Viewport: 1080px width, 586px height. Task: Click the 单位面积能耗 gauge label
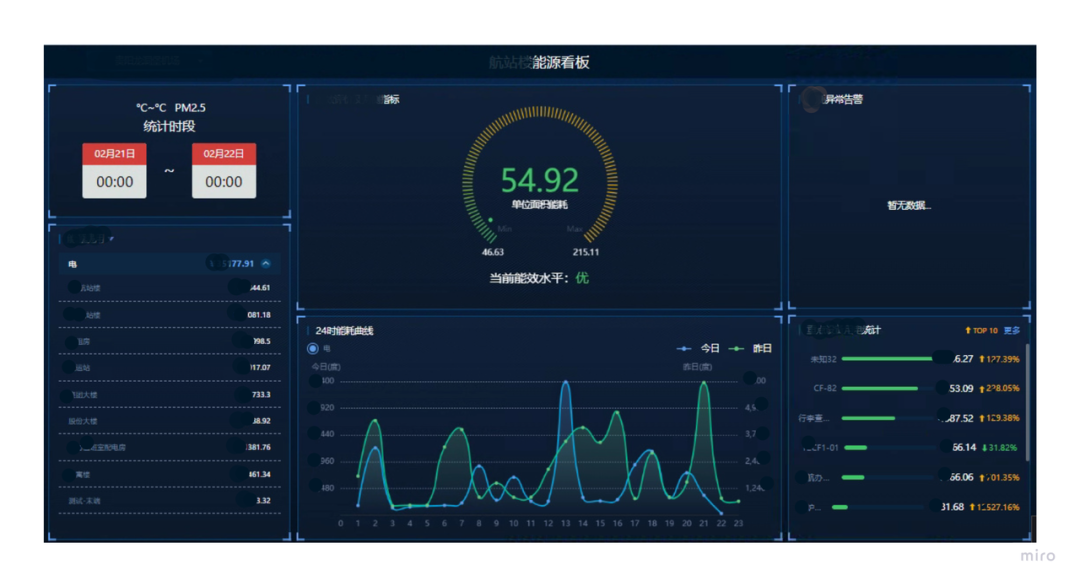[x=539, y=205]
